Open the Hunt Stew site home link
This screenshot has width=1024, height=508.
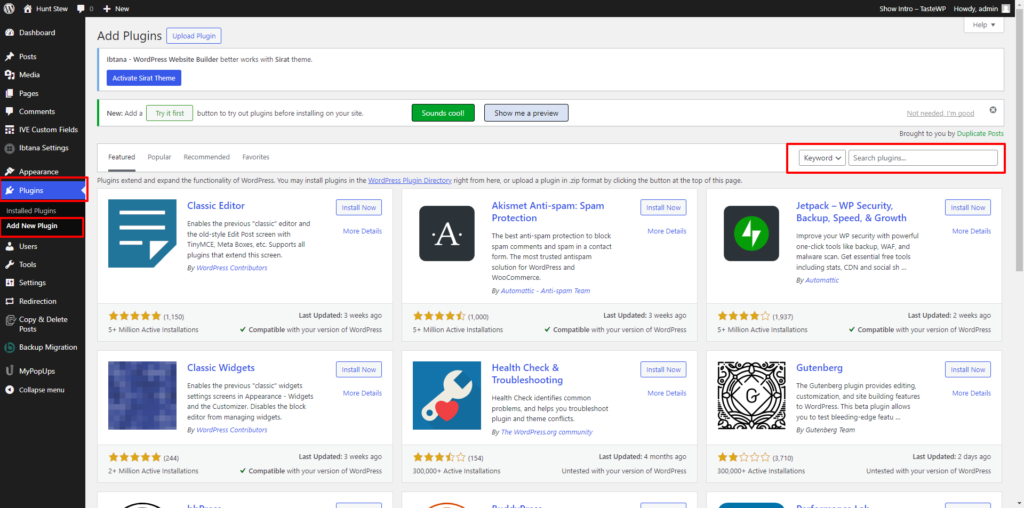[x=45, y=8]
